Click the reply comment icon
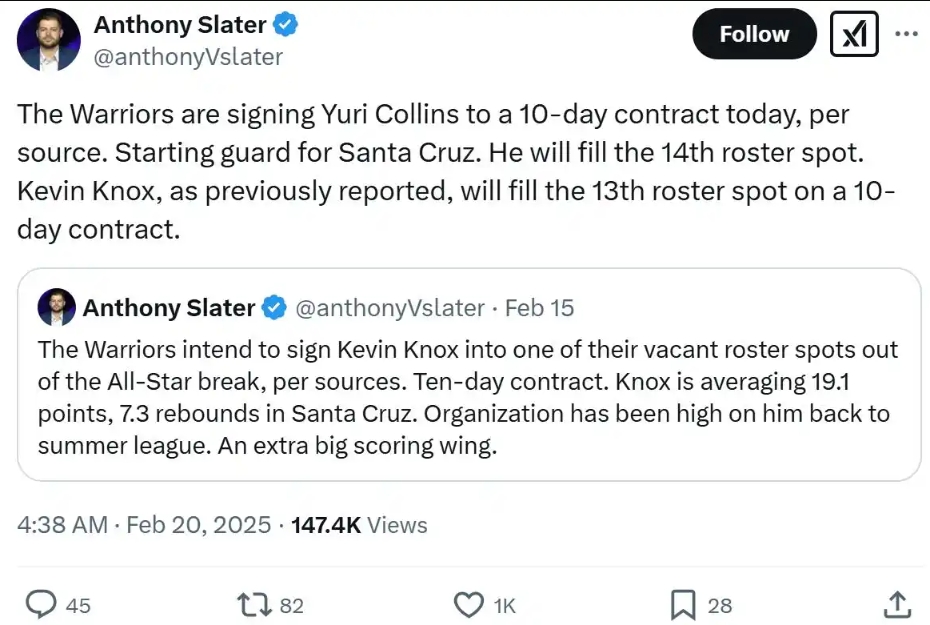Screen dimensions: 930x625 (x=40, y=604)
